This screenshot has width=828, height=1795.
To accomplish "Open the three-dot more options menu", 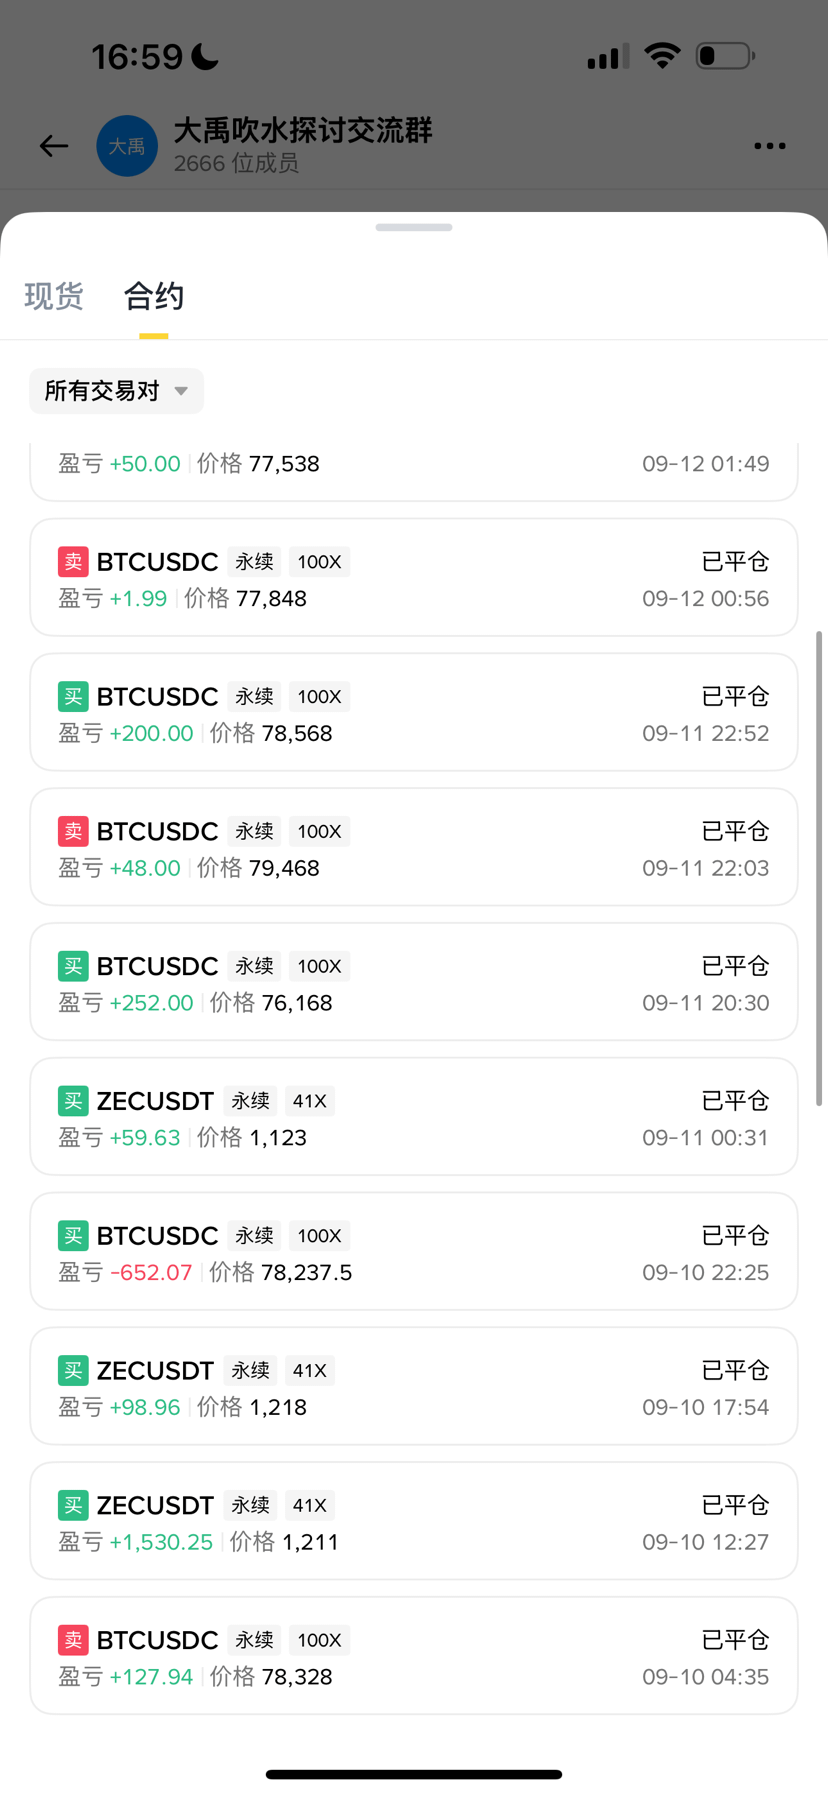I will [x=769, y=146].
